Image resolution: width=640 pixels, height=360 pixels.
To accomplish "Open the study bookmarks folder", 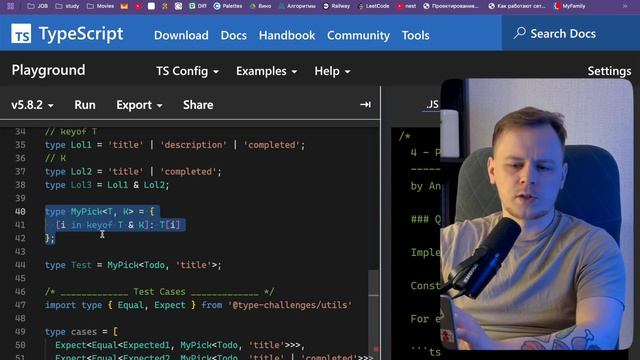I will coord(67,6).
